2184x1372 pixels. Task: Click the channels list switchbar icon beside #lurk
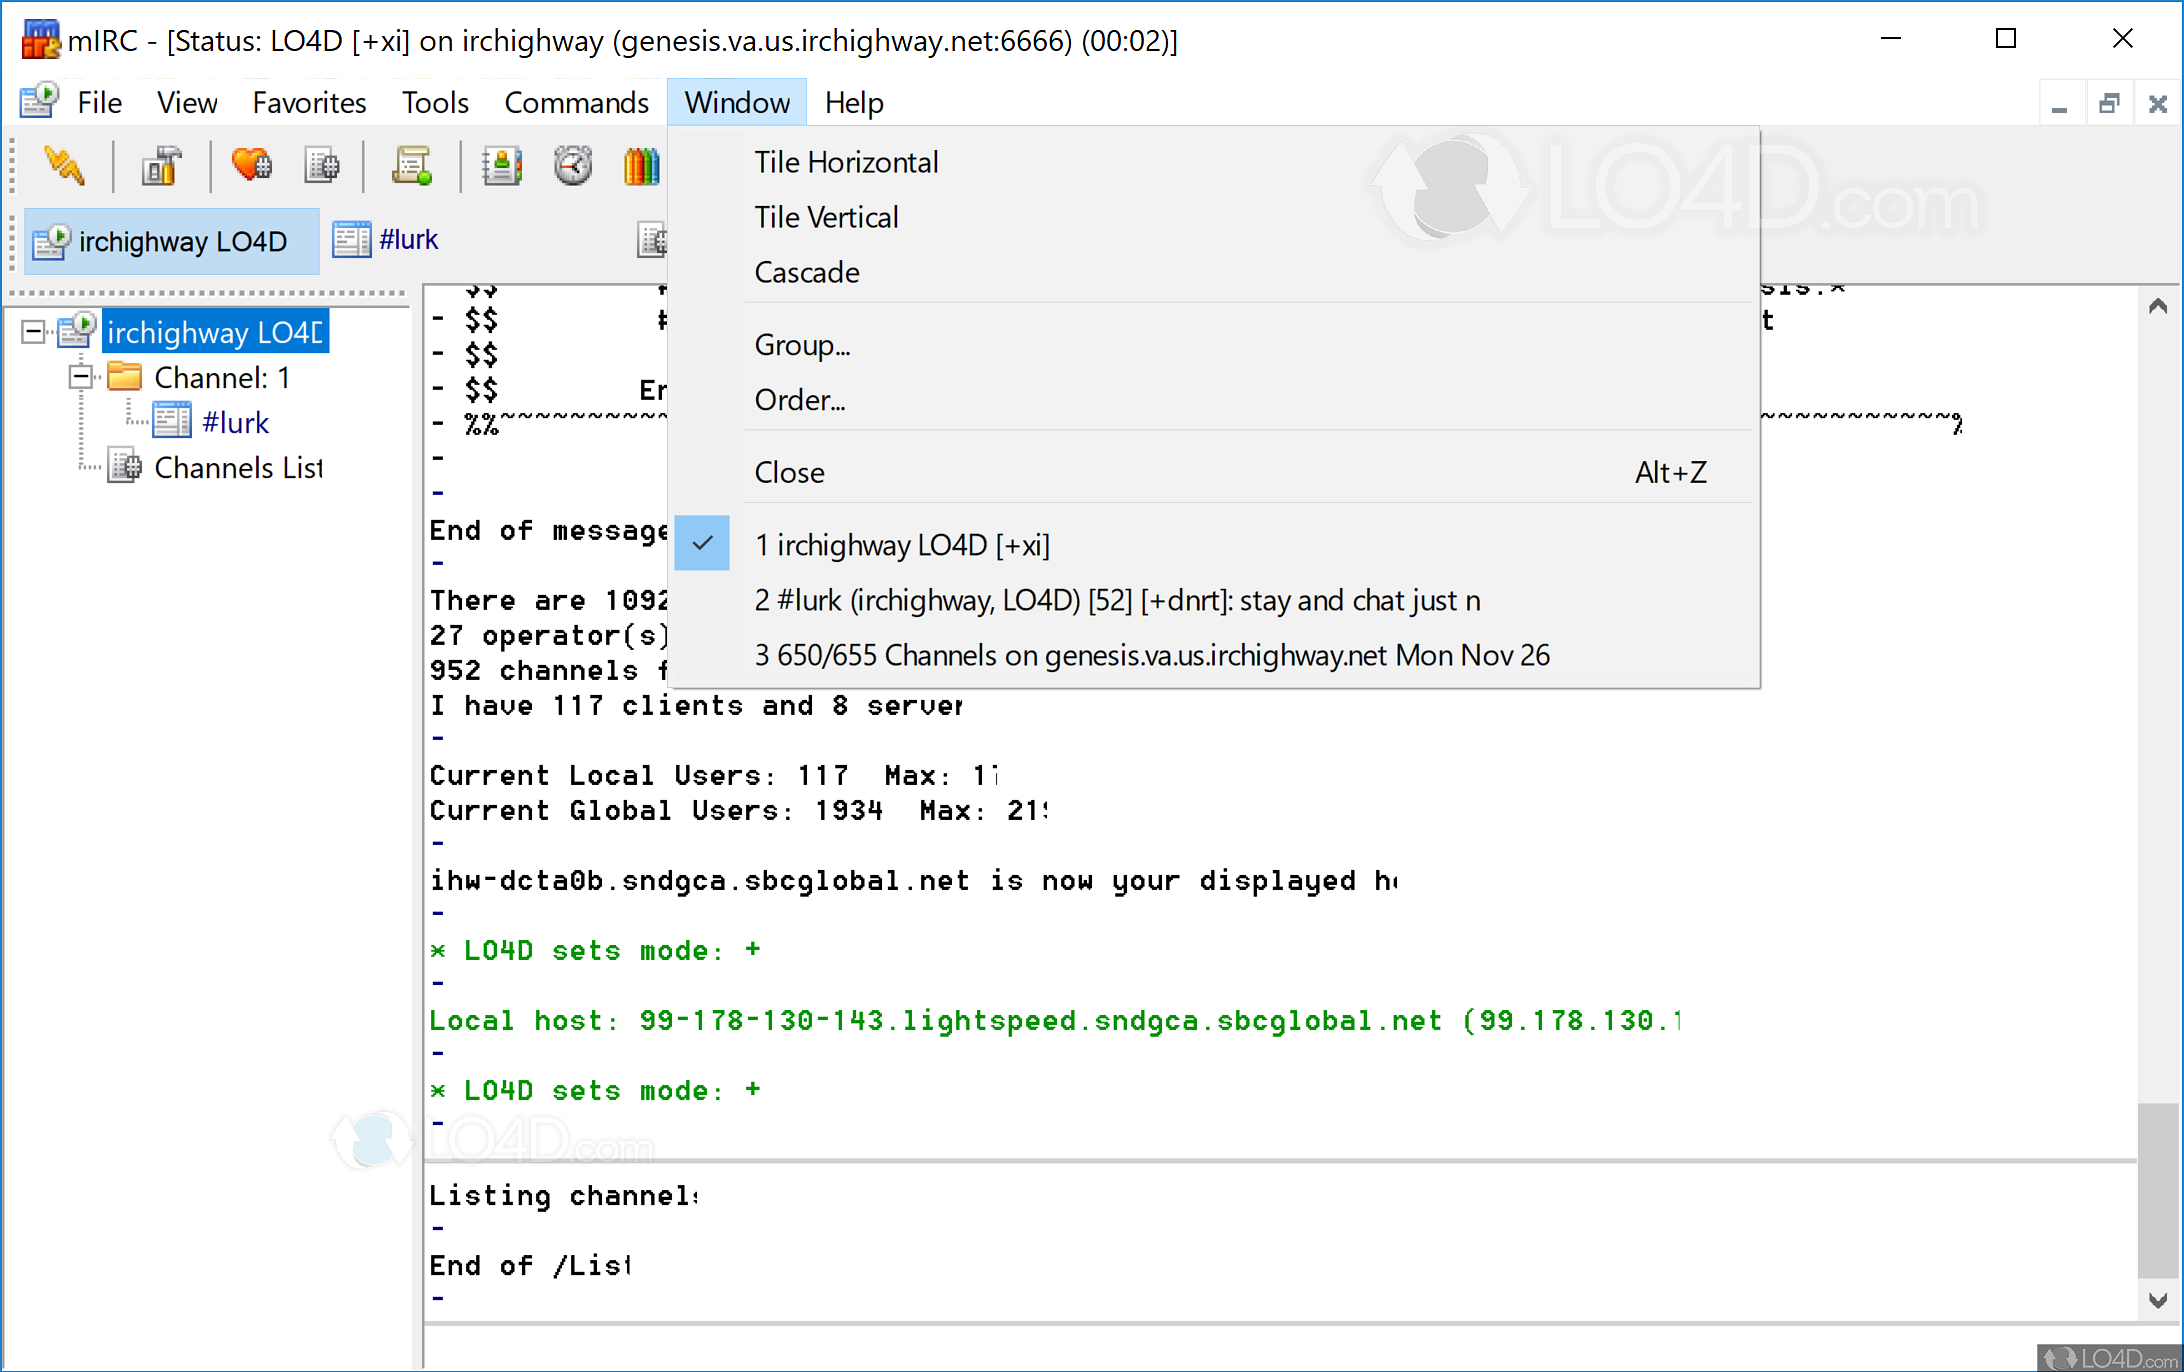click(652, 240)
